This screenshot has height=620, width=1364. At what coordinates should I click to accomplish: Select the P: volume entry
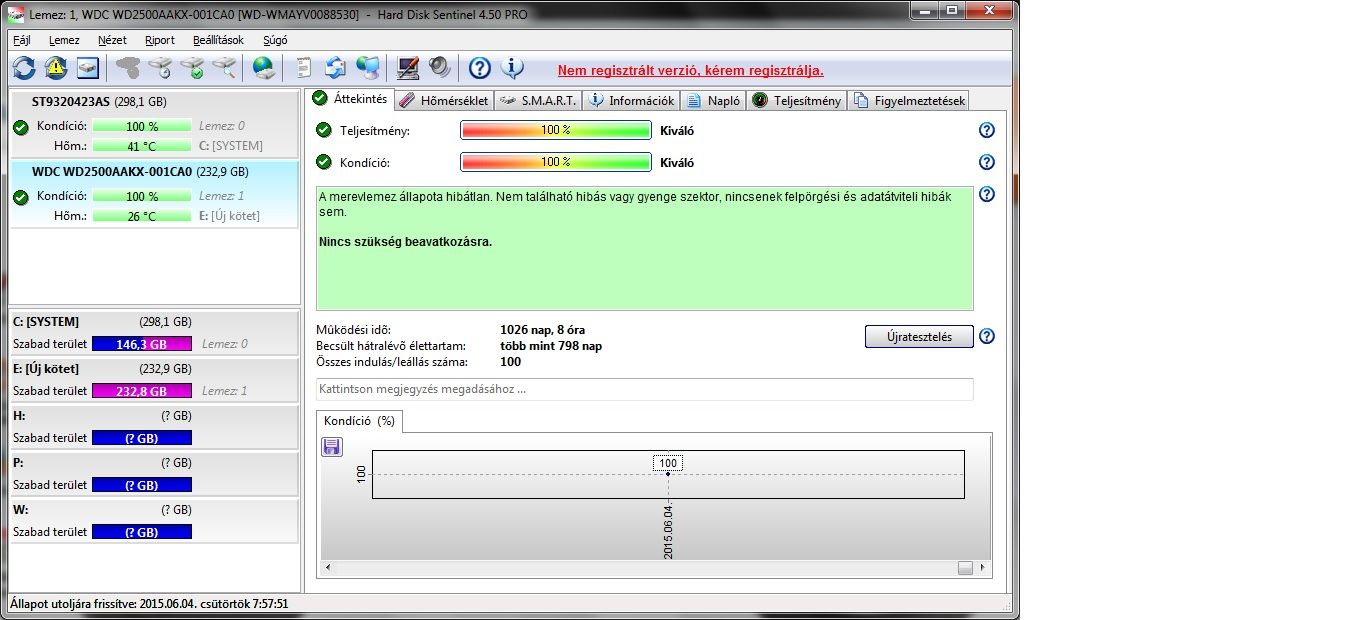(x=154, y=474)
